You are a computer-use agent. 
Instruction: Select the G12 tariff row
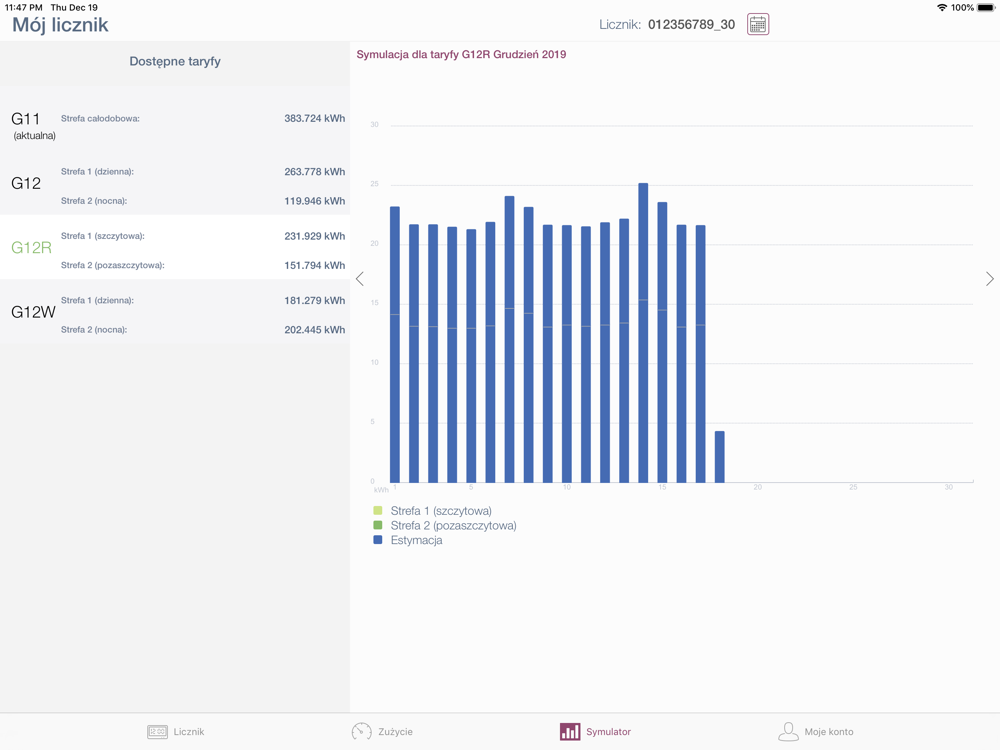tap(175, 185)
